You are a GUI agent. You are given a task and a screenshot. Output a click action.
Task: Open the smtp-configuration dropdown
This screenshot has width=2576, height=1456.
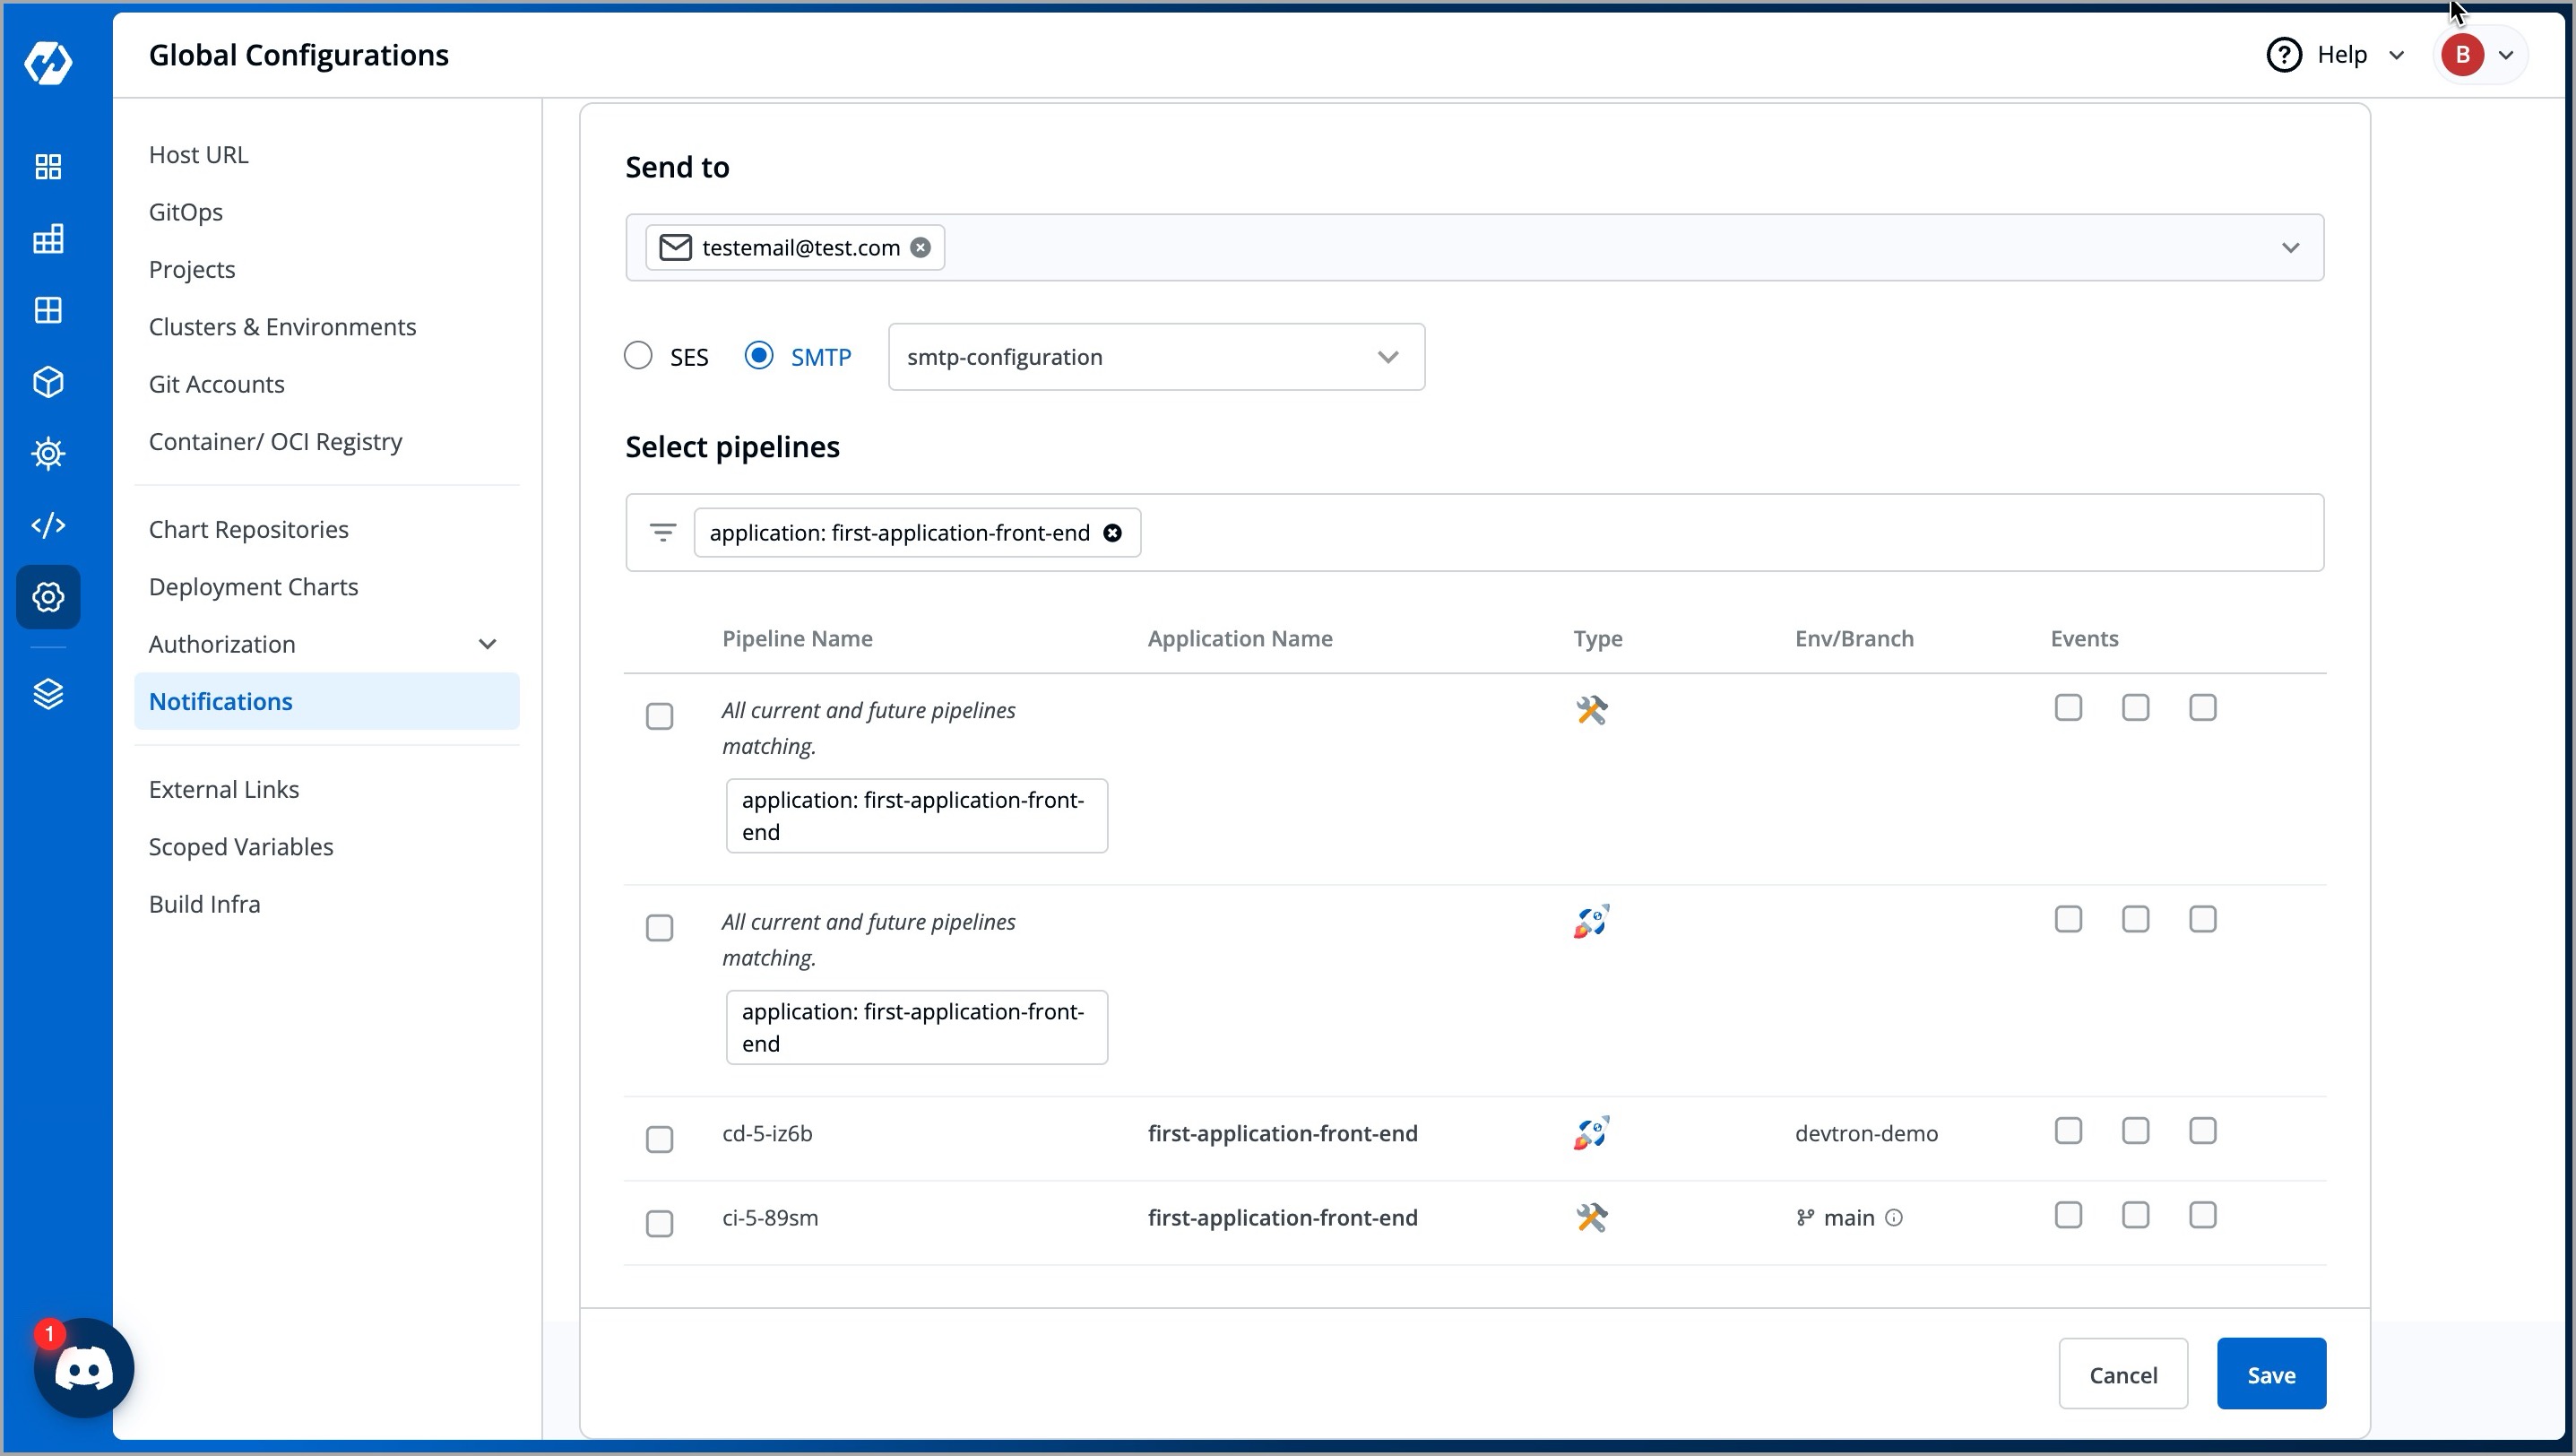[1155, 356]
